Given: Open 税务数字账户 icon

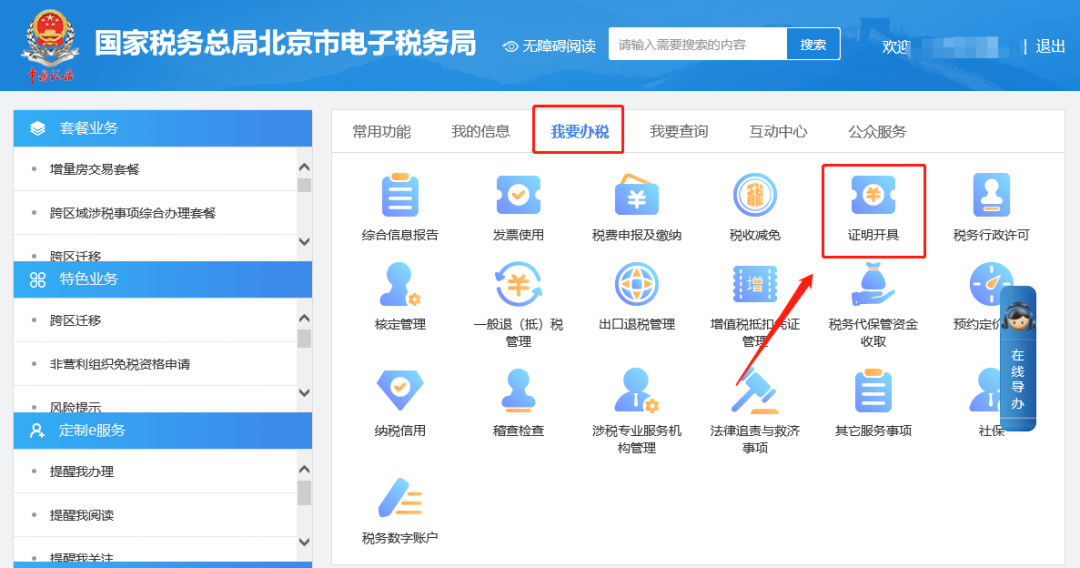Looking at the screenshot, I should coord(399,498).
